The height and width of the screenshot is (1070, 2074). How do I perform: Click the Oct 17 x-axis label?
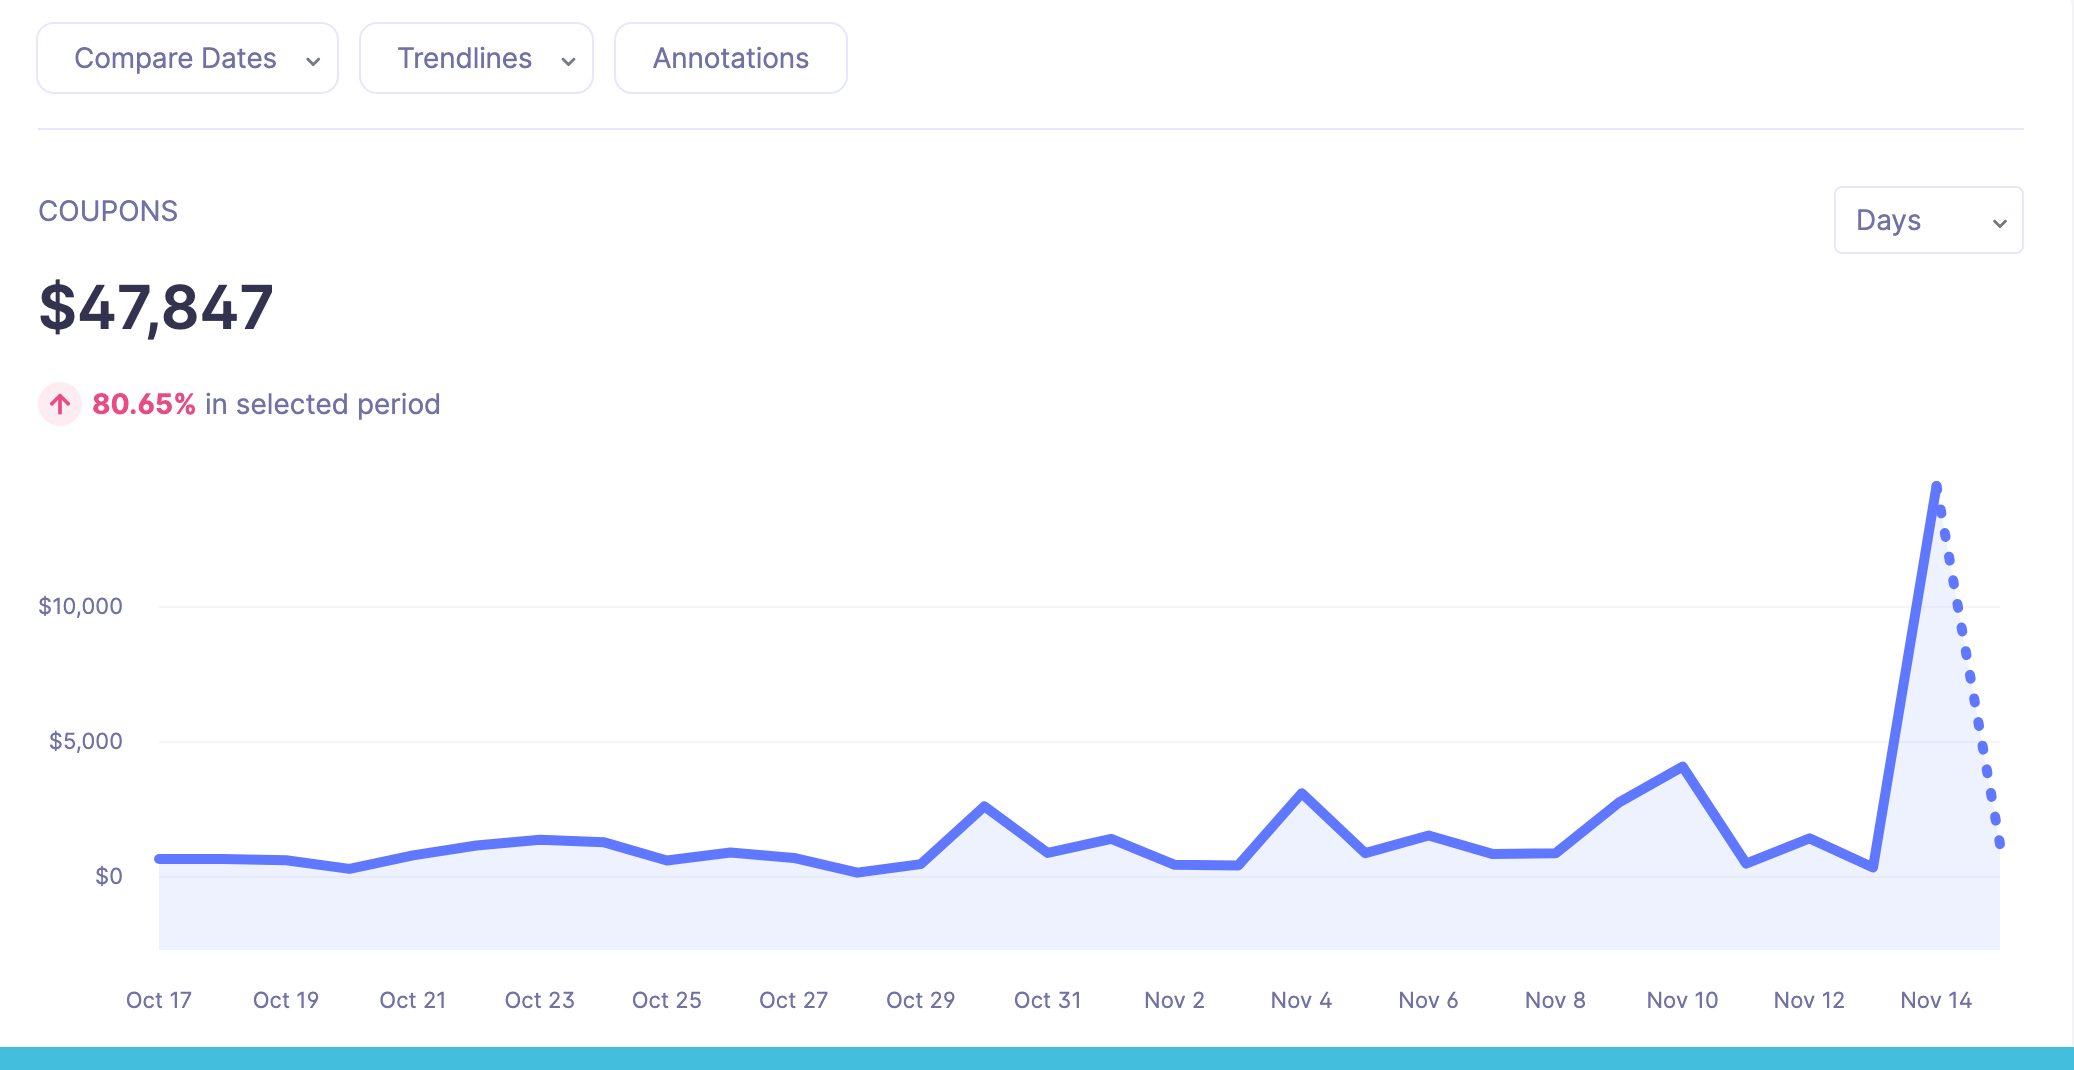click(159, 1000)
